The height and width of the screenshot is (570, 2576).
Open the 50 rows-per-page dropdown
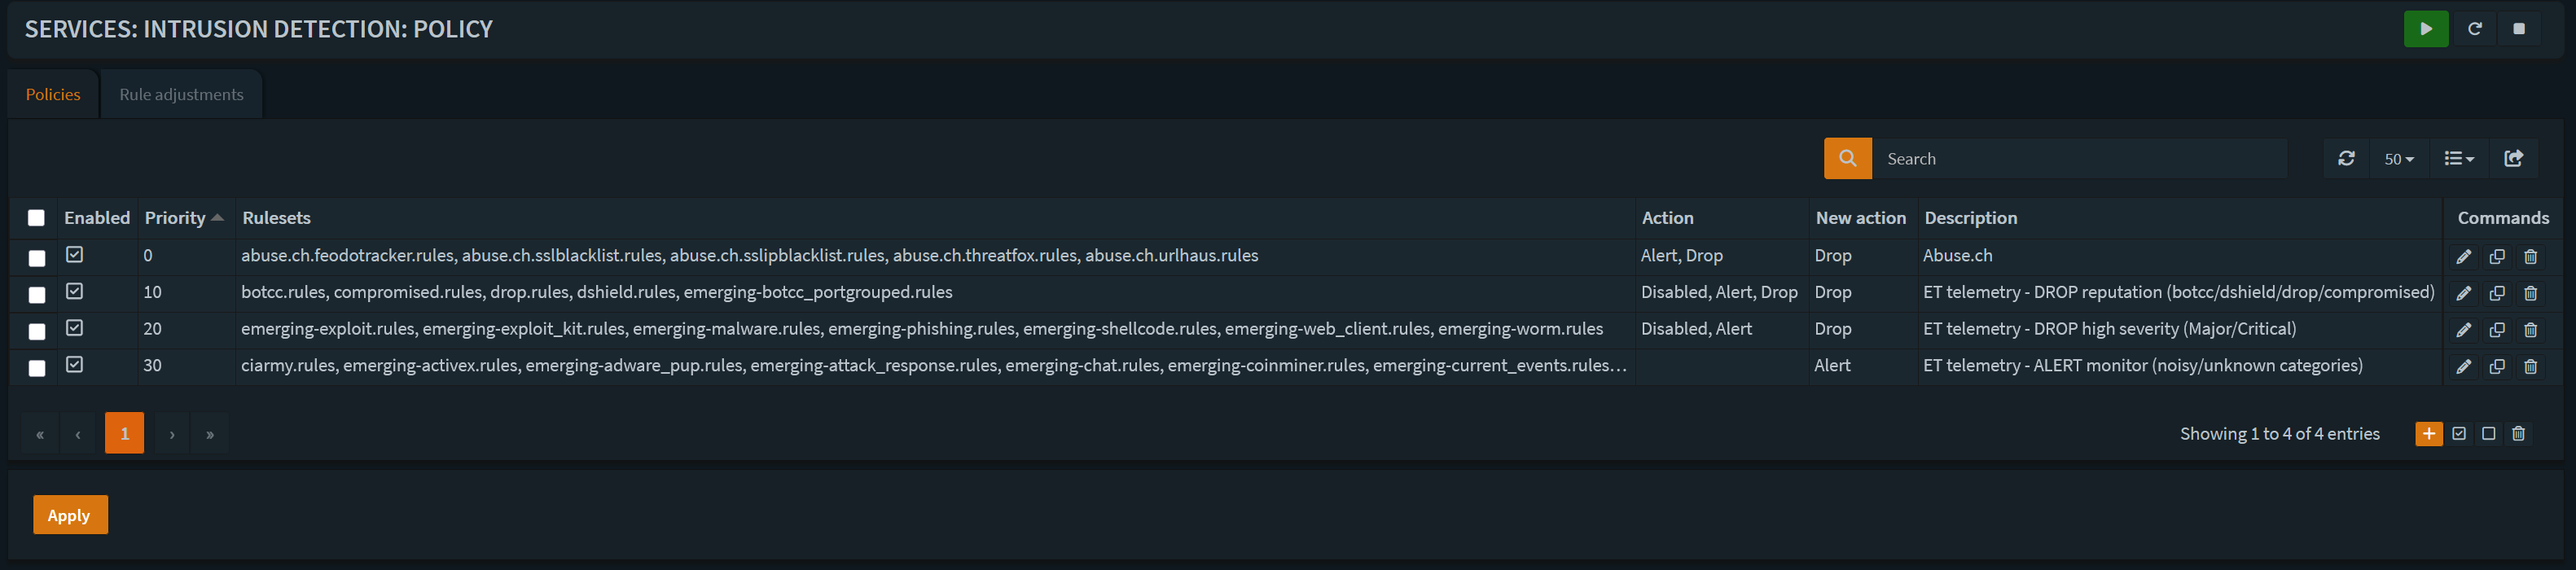(2398, 159)
